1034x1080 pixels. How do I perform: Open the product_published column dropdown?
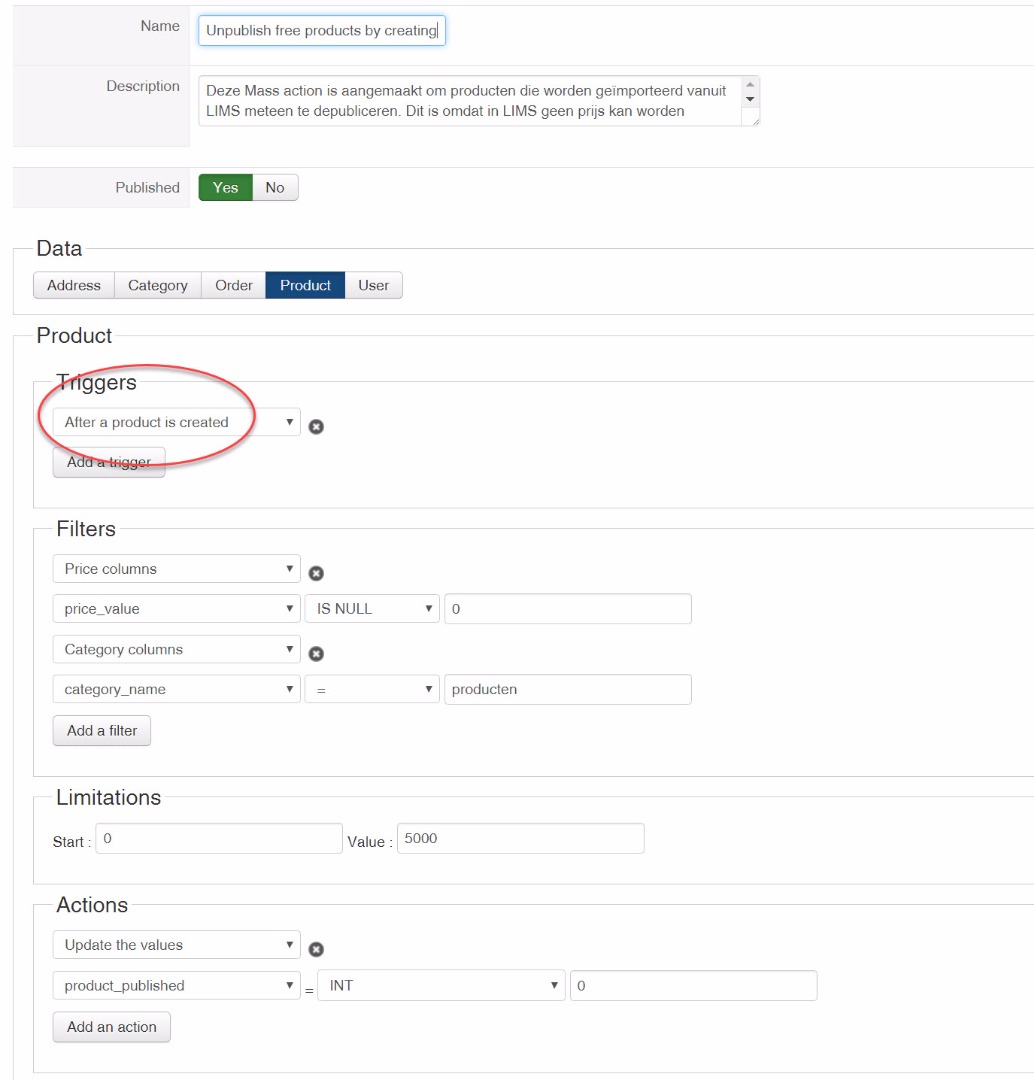tap(176, 986)
